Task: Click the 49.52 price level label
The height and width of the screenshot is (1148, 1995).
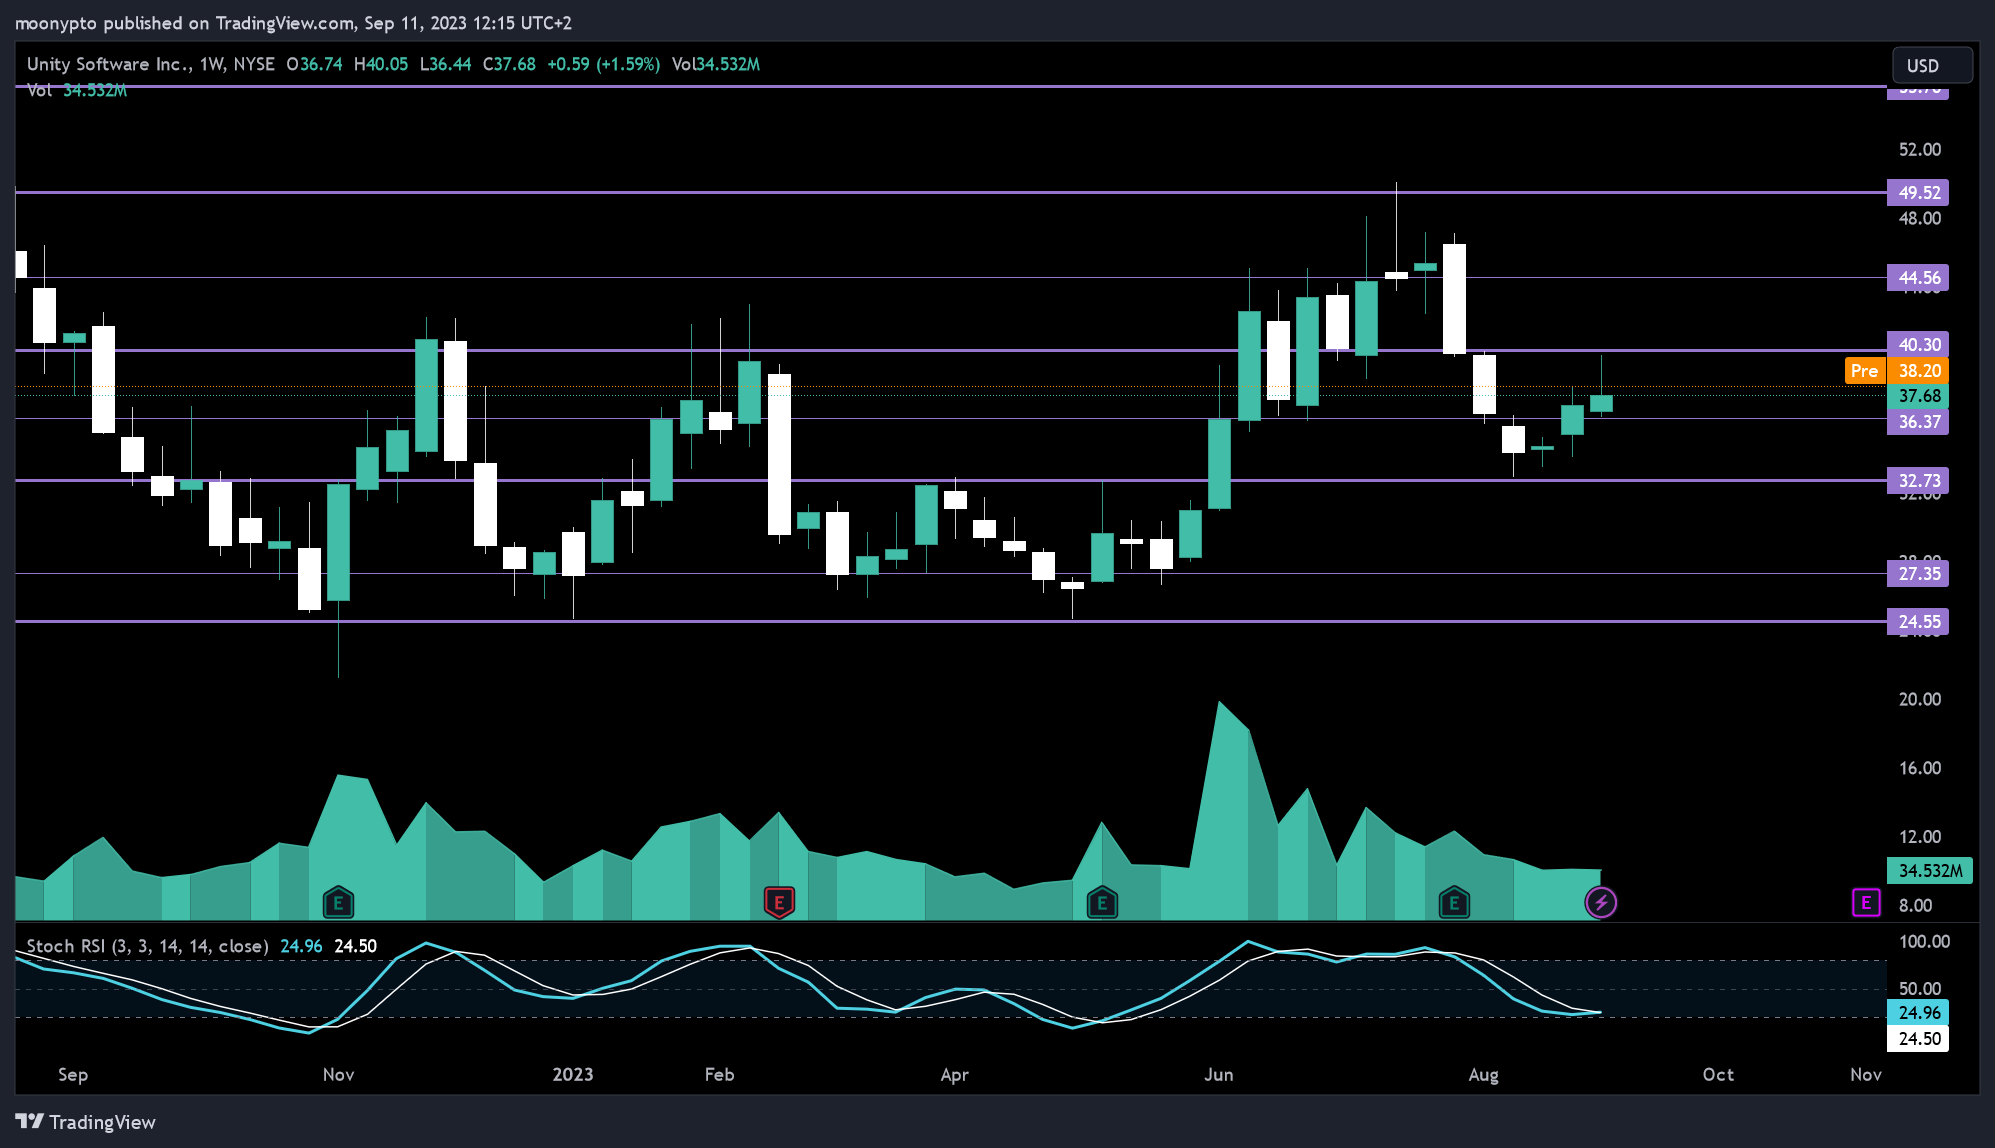Action: point(1918,192)
